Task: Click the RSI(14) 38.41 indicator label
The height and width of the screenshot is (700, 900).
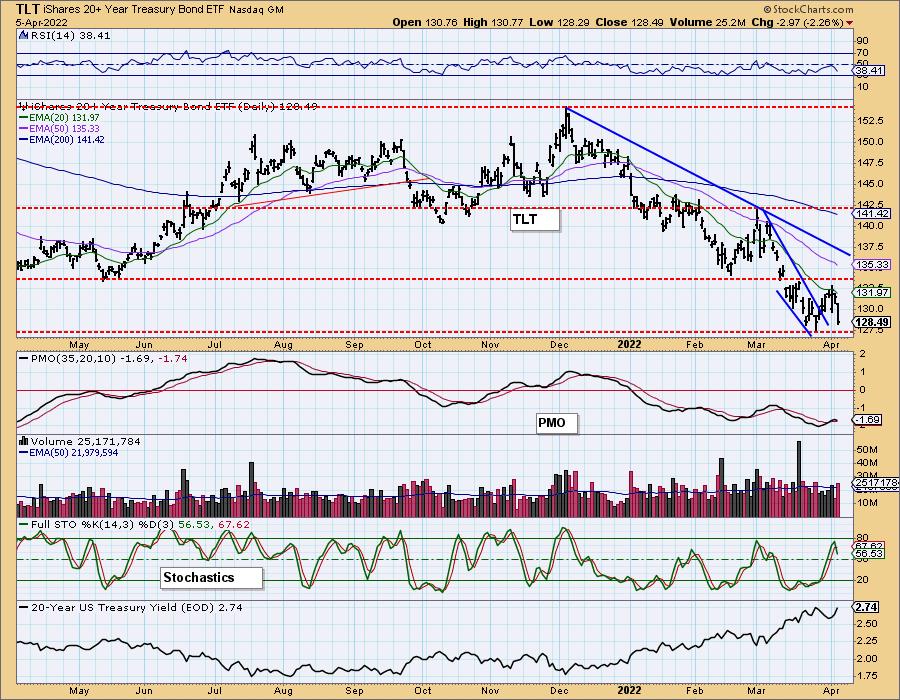Action: pos(70,36)
